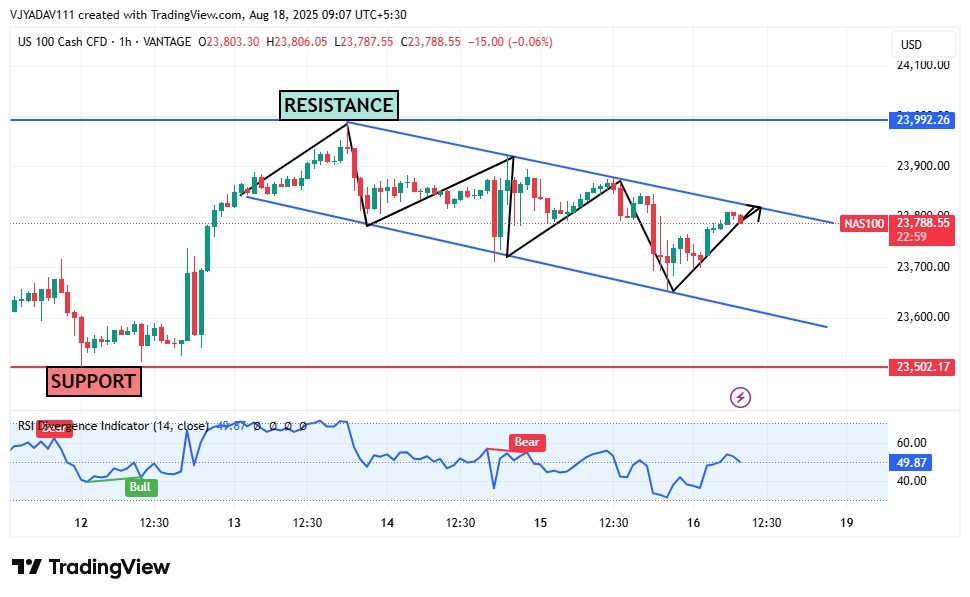970x597 pixels.
Task: Click the SUPPORT text label
Action: tap(93, 381)
